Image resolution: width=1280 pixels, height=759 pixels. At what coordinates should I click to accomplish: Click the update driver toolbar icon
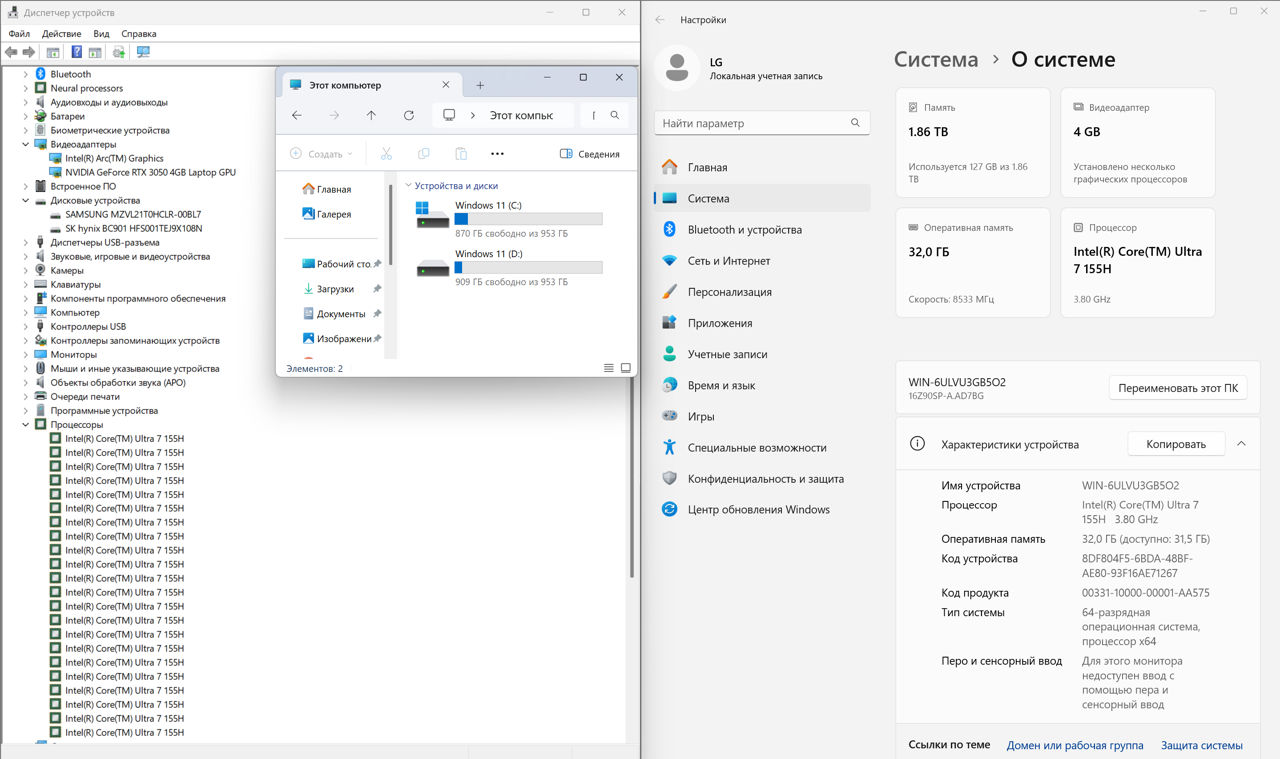(x=119, y=52)
